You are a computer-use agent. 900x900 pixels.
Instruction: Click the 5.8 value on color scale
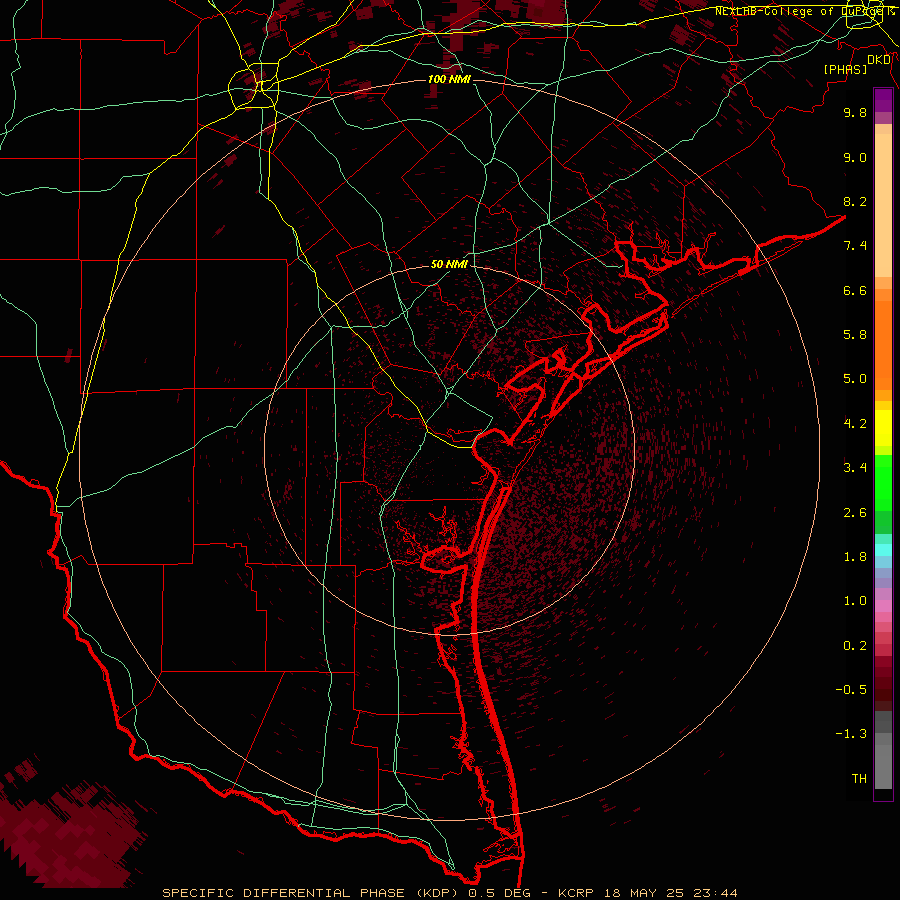click(855, 335)
